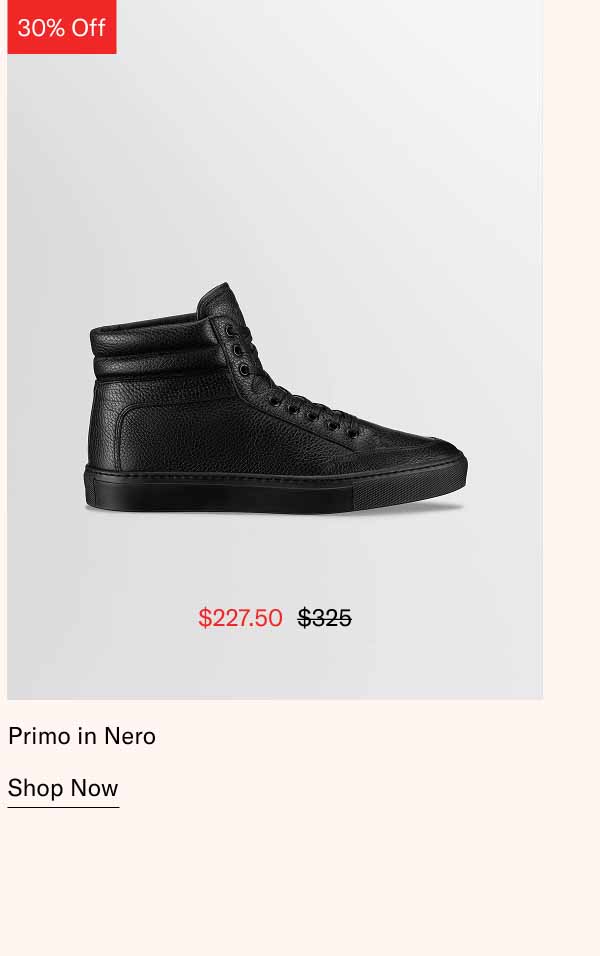Activate the Shop Now call-to-action
Viewport: 600px width, 956px height.
[x=62, y=788]
